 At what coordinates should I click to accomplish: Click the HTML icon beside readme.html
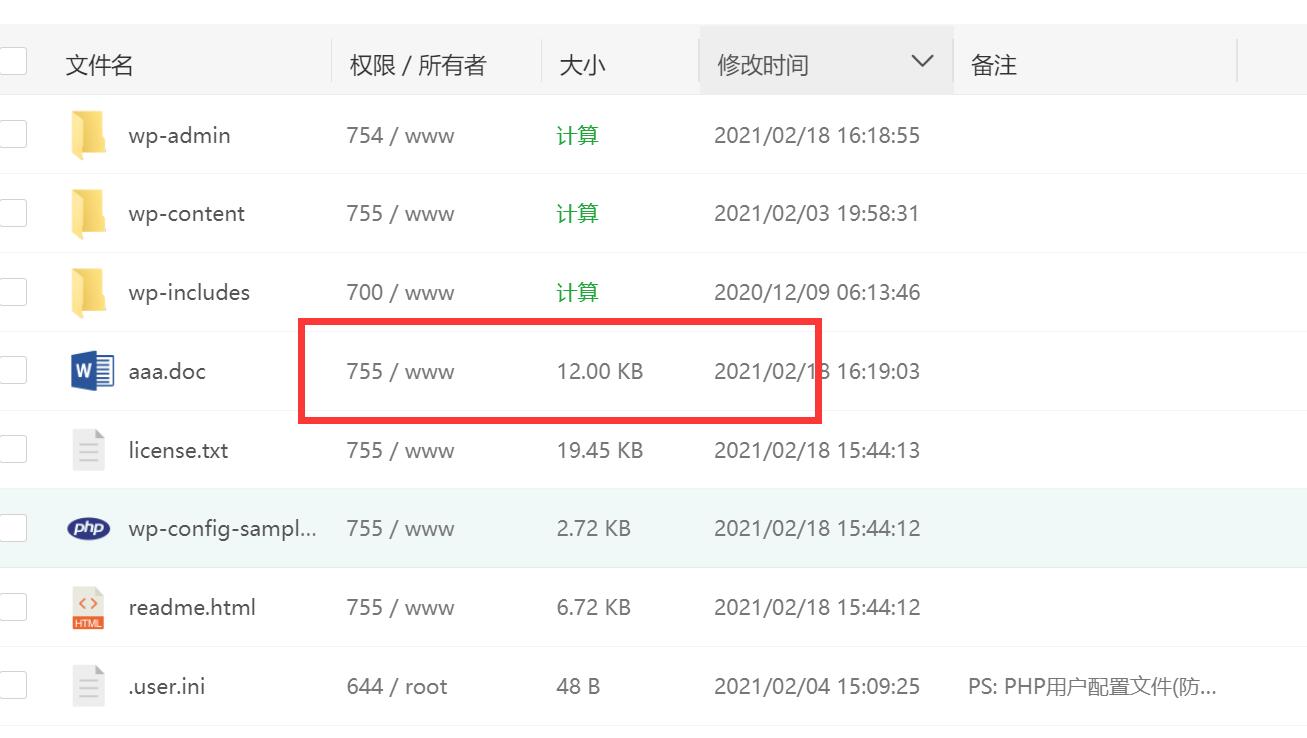pos(88,607)
